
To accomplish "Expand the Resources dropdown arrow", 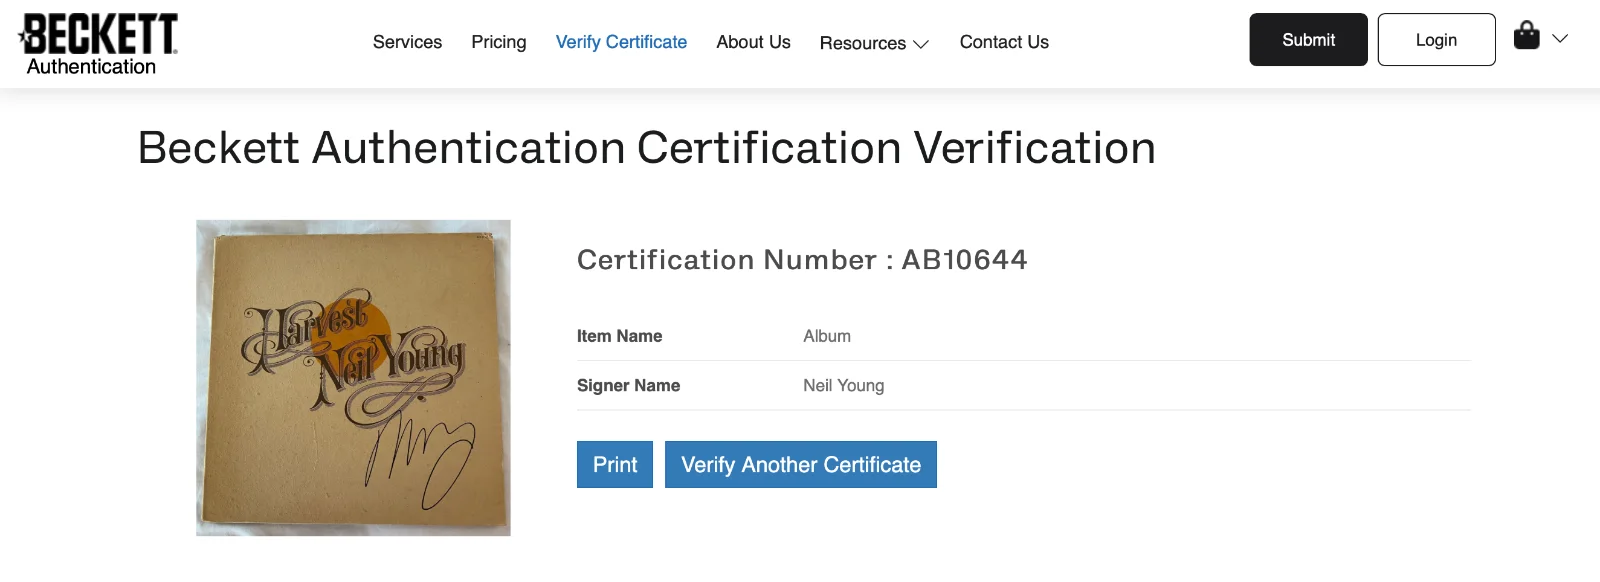I will (x=921, y=44).
